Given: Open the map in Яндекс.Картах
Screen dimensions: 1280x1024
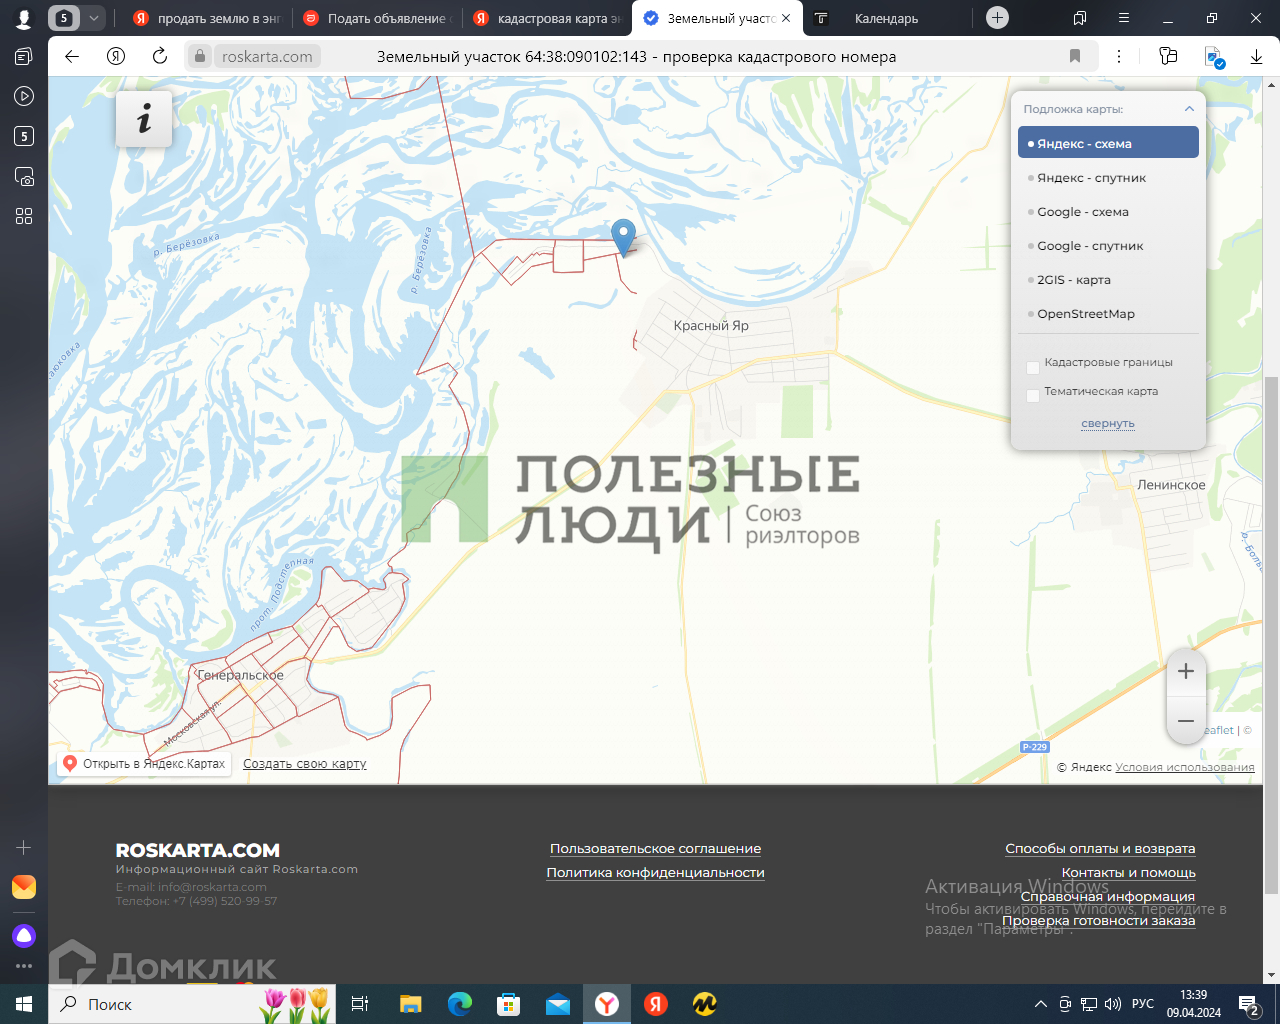Looking at the screenshot, I should (x=144, y=763).
